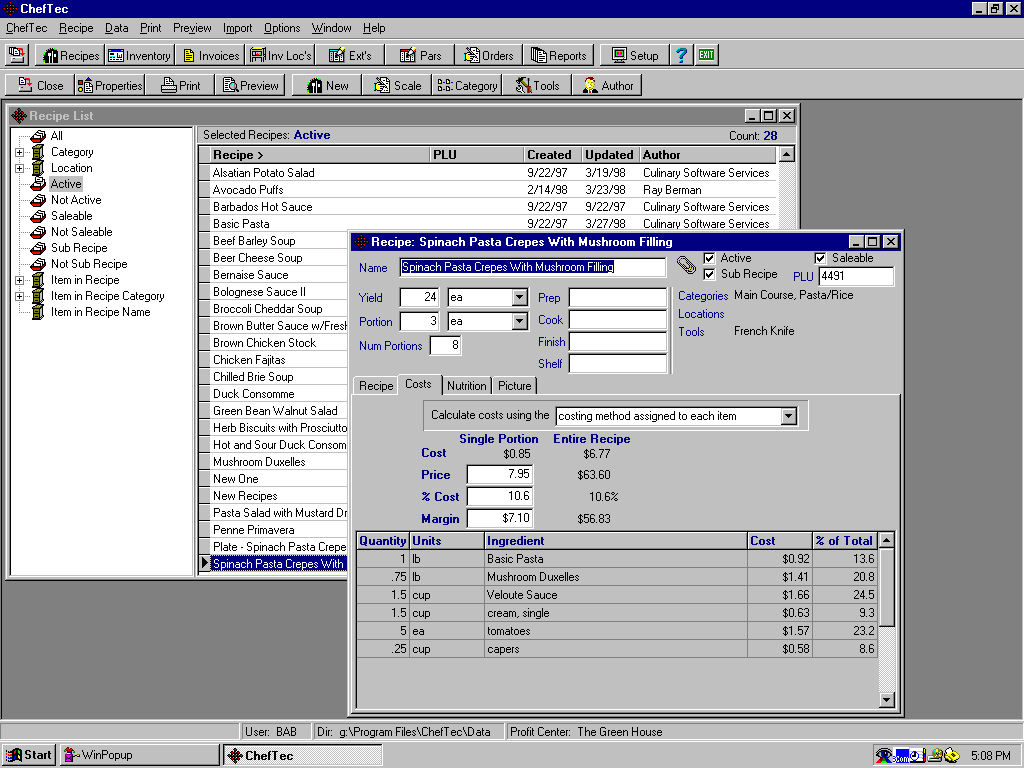Expand the Location tree node

(x=20, y=168)
